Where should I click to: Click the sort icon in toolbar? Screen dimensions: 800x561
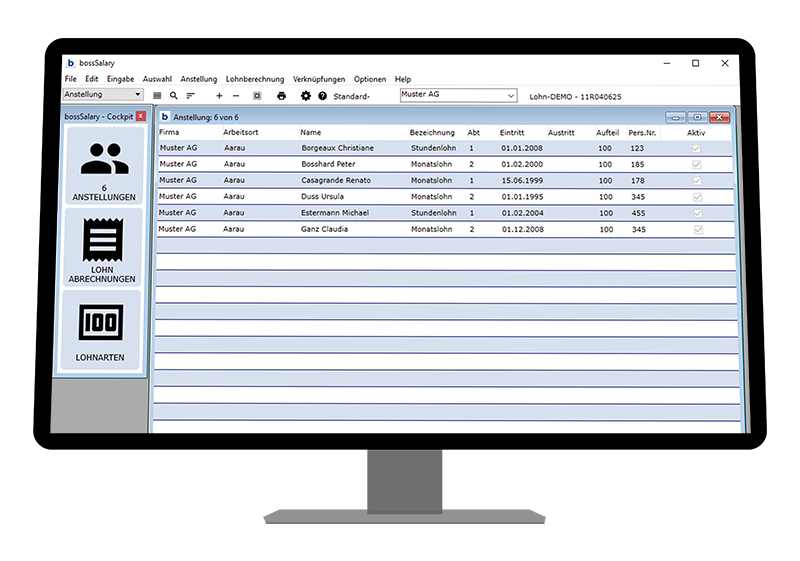[190, 95]
